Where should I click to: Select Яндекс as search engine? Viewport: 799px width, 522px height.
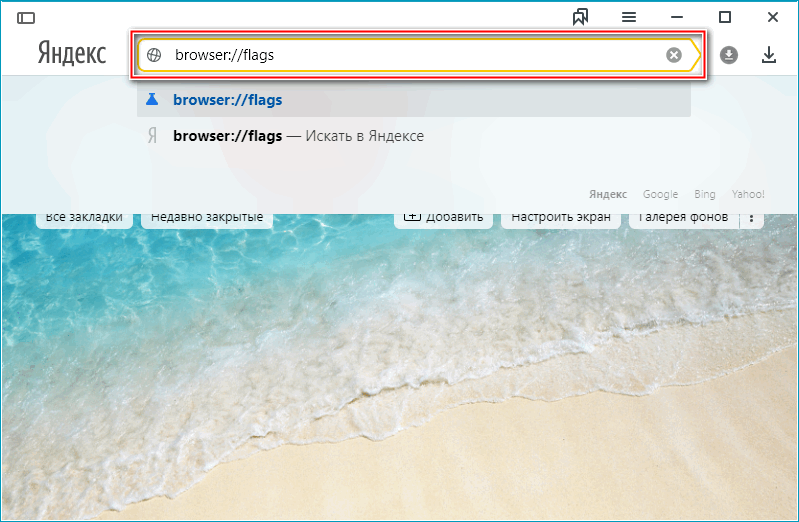[x=608, y=194]
